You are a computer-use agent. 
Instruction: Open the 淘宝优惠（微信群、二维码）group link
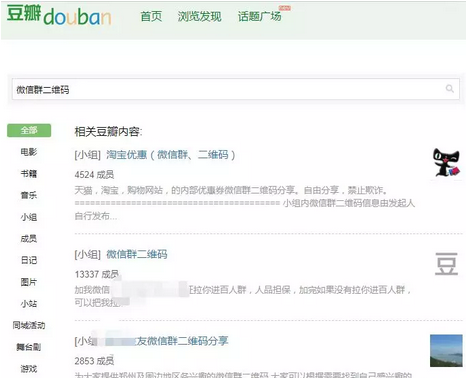(x=171, y=155)
